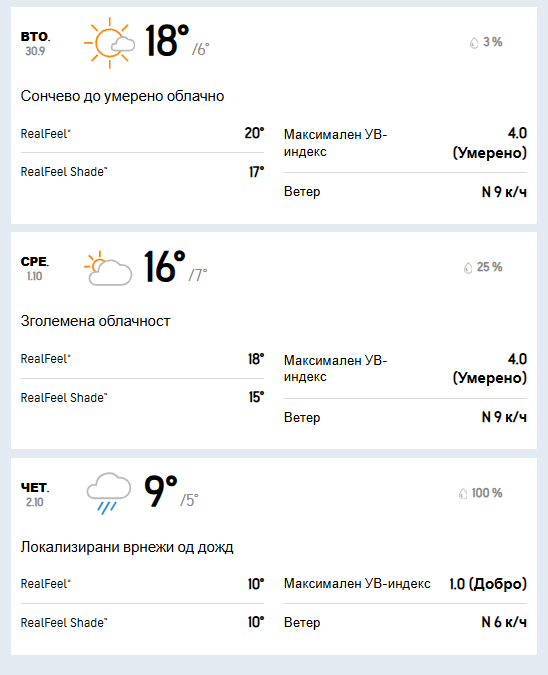
Task: Click the mostly cloudy icon for Wednesday
Action: 108,268
